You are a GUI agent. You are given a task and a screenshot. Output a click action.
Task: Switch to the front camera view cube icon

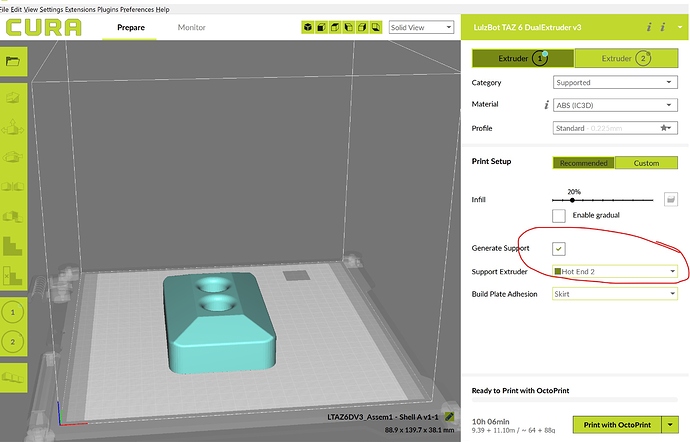click(321, 27)
